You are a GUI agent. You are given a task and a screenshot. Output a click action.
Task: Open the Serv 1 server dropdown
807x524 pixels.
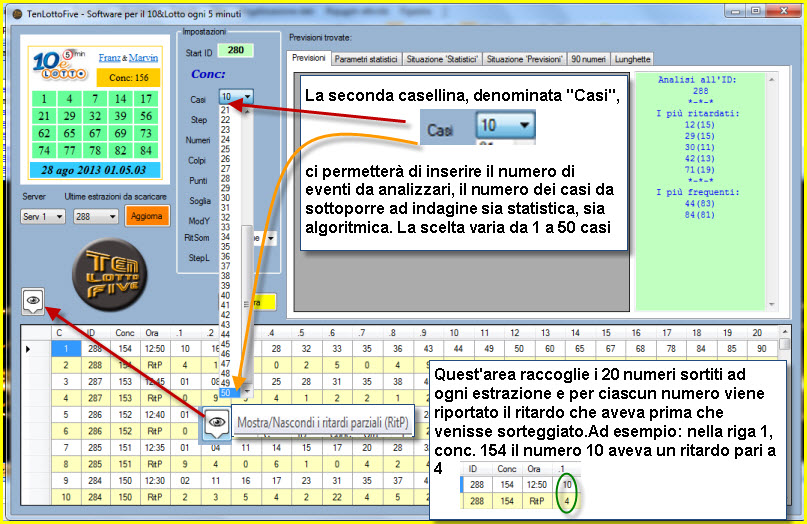(43, 217)
